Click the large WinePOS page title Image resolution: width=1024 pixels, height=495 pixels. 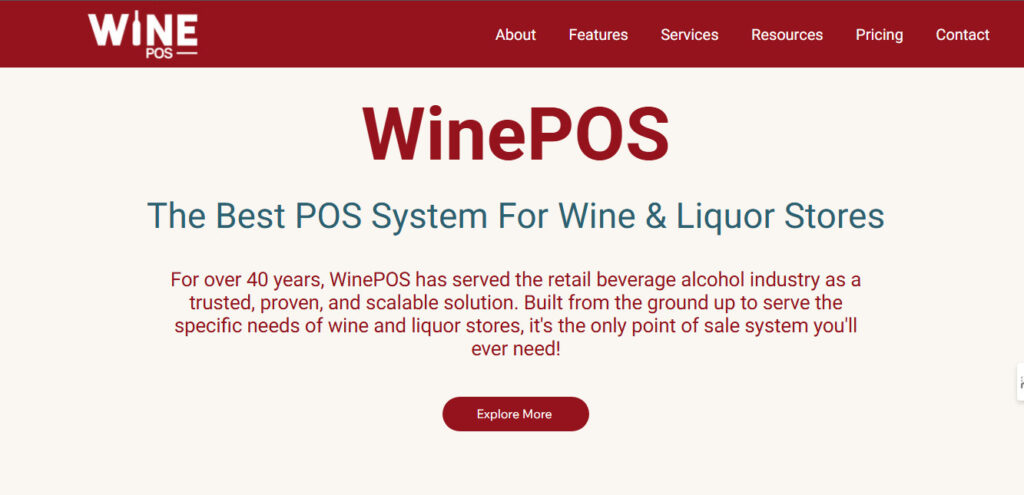point(515,134)
